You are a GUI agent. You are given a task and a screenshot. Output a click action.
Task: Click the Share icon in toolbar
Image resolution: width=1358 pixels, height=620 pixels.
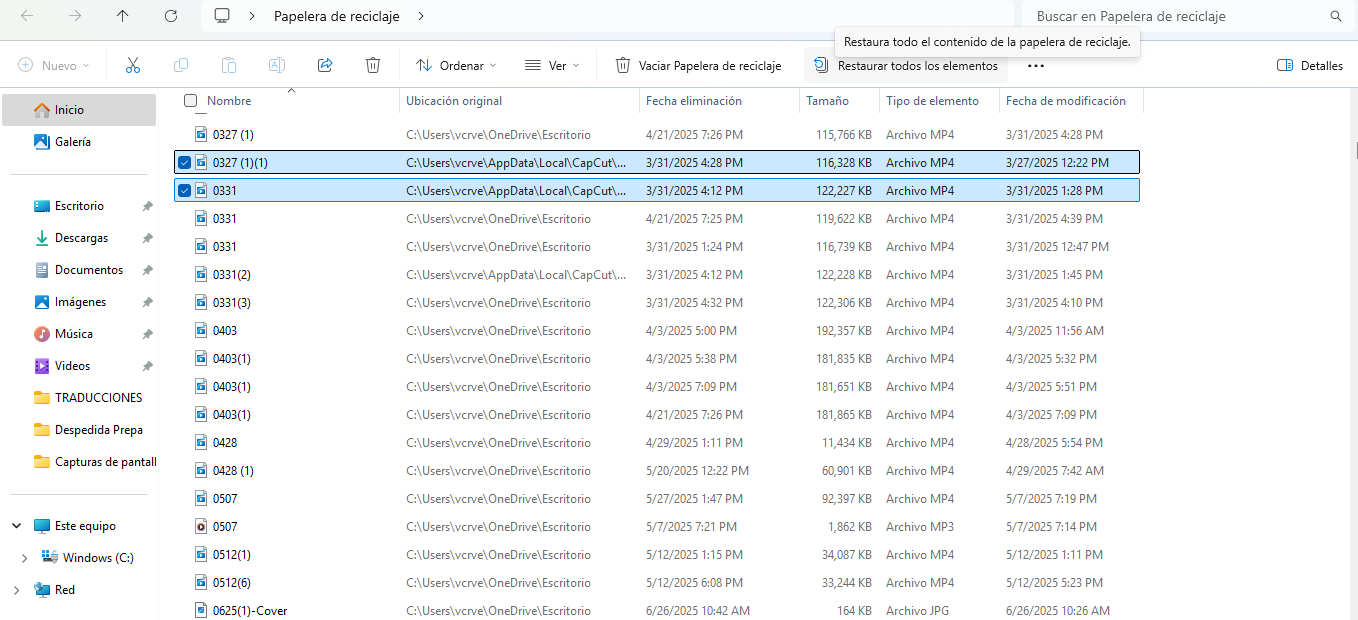pos(325,66)
